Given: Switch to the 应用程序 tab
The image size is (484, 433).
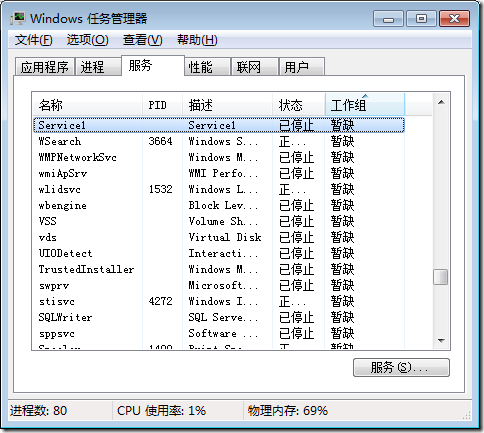Looking at the screenshot, I should [45, 67].
